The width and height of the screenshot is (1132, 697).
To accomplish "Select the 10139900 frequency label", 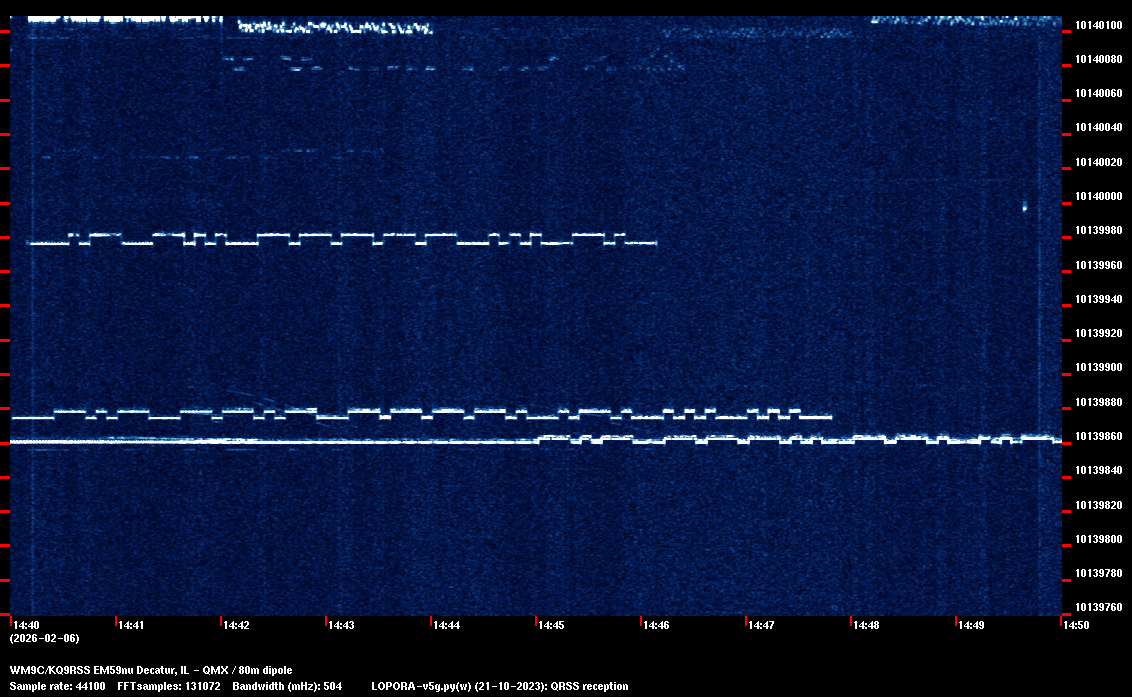I will (1098, 367).
